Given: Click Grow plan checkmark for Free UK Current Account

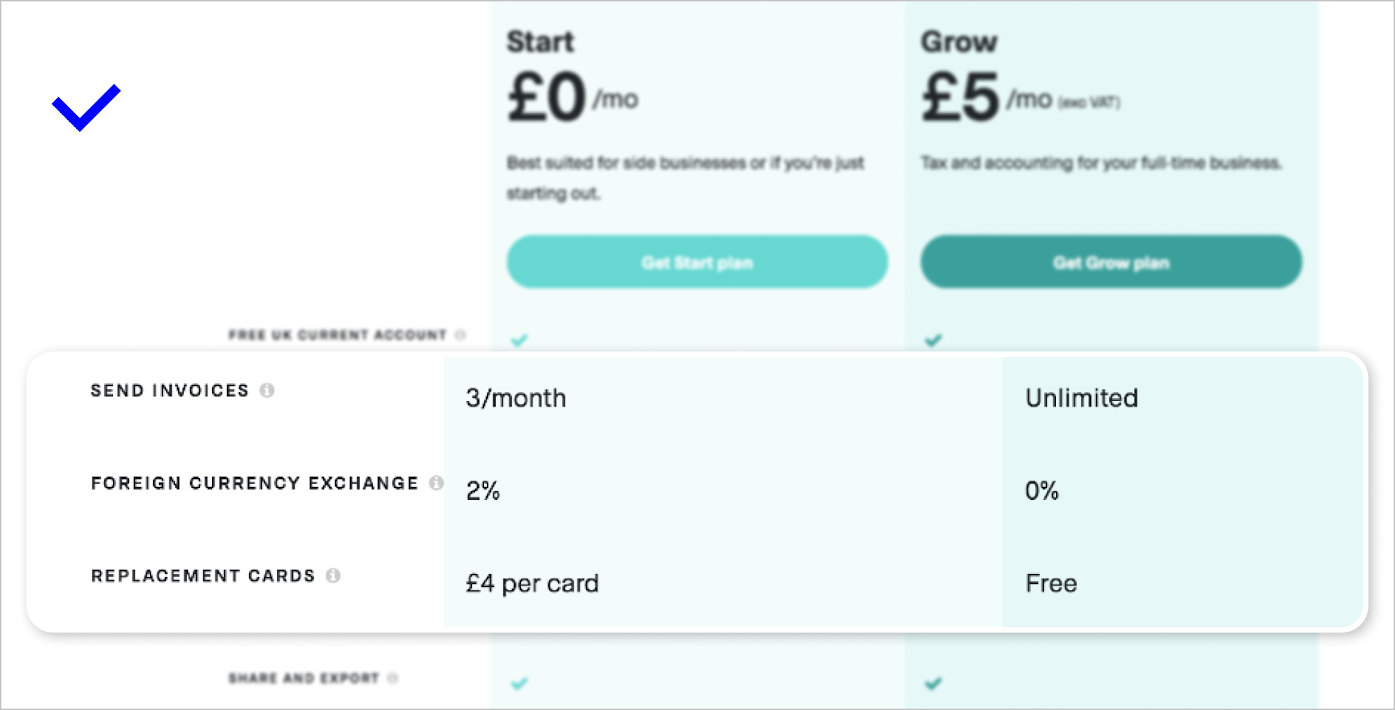Looking at the screenshot, I should (932, 340).
